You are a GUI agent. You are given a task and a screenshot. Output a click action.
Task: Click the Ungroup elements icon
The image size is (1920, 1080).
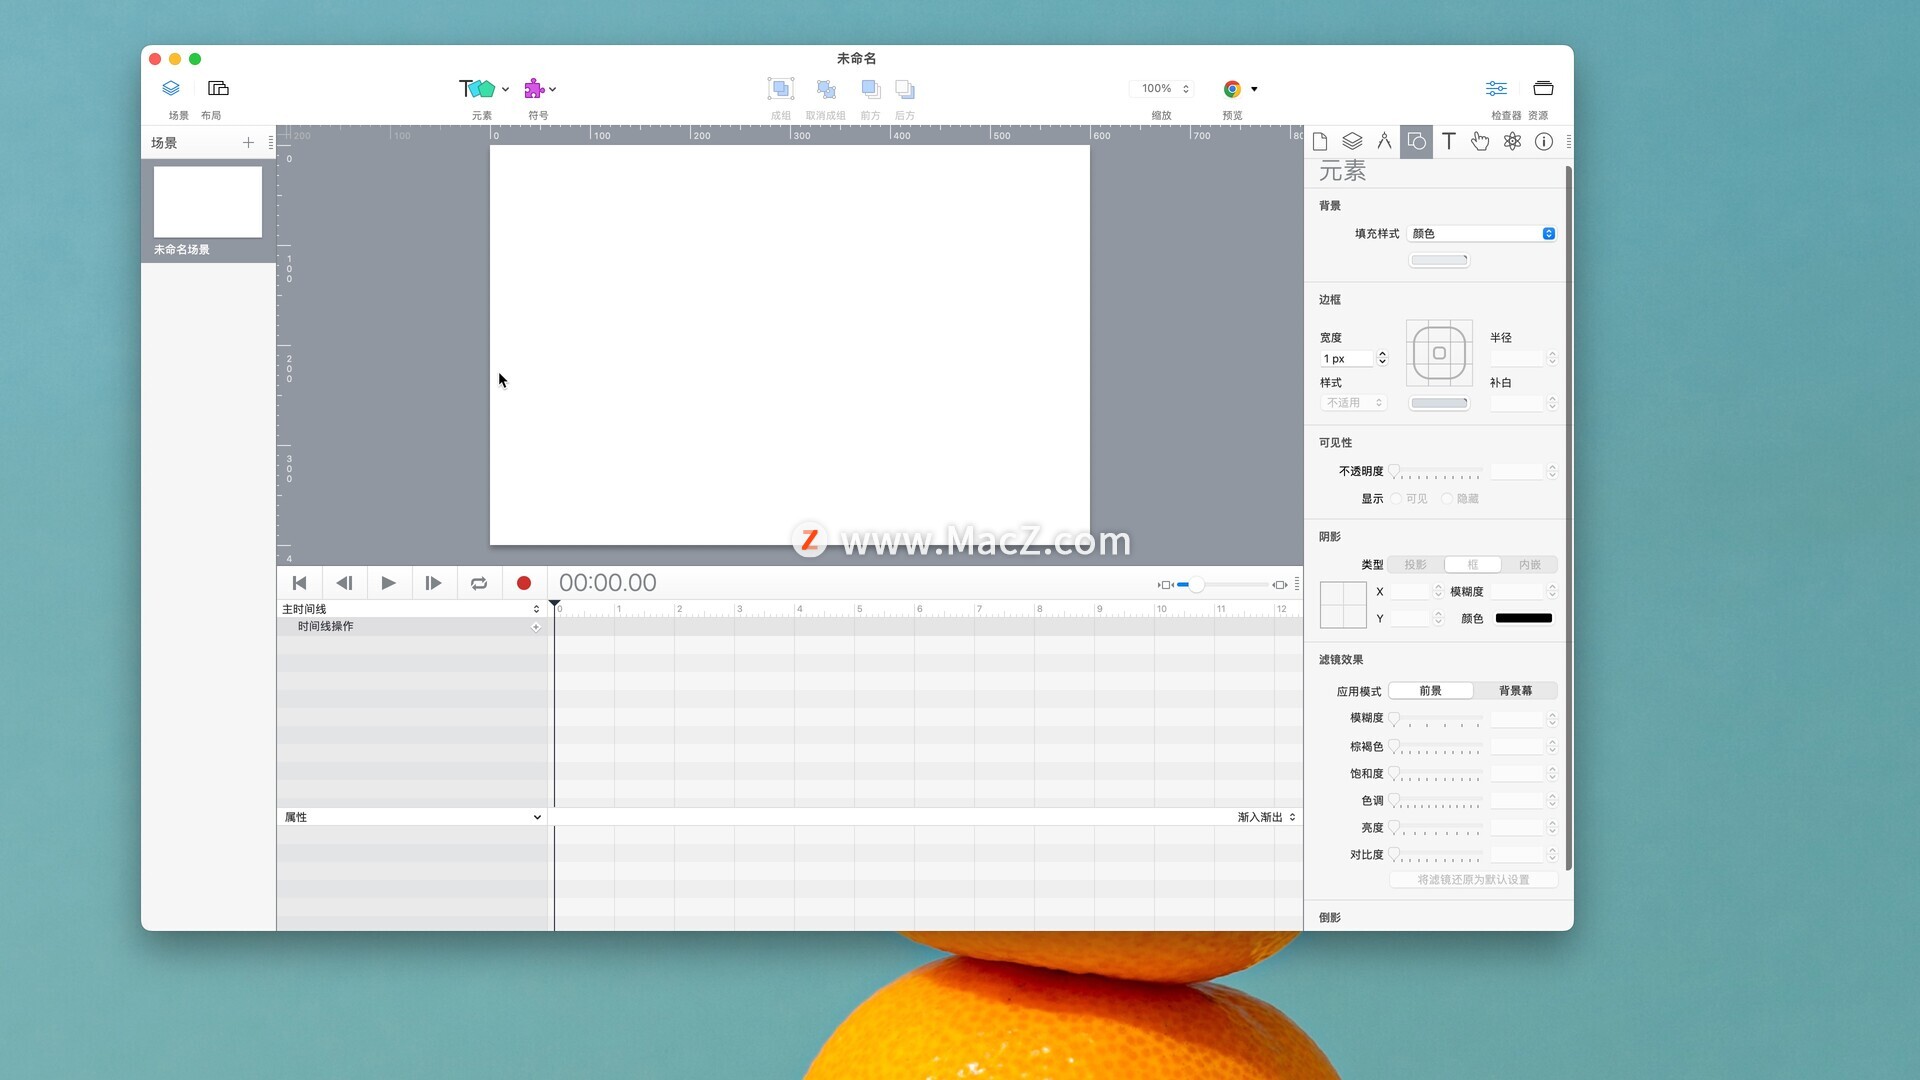(x=826, y=89)
